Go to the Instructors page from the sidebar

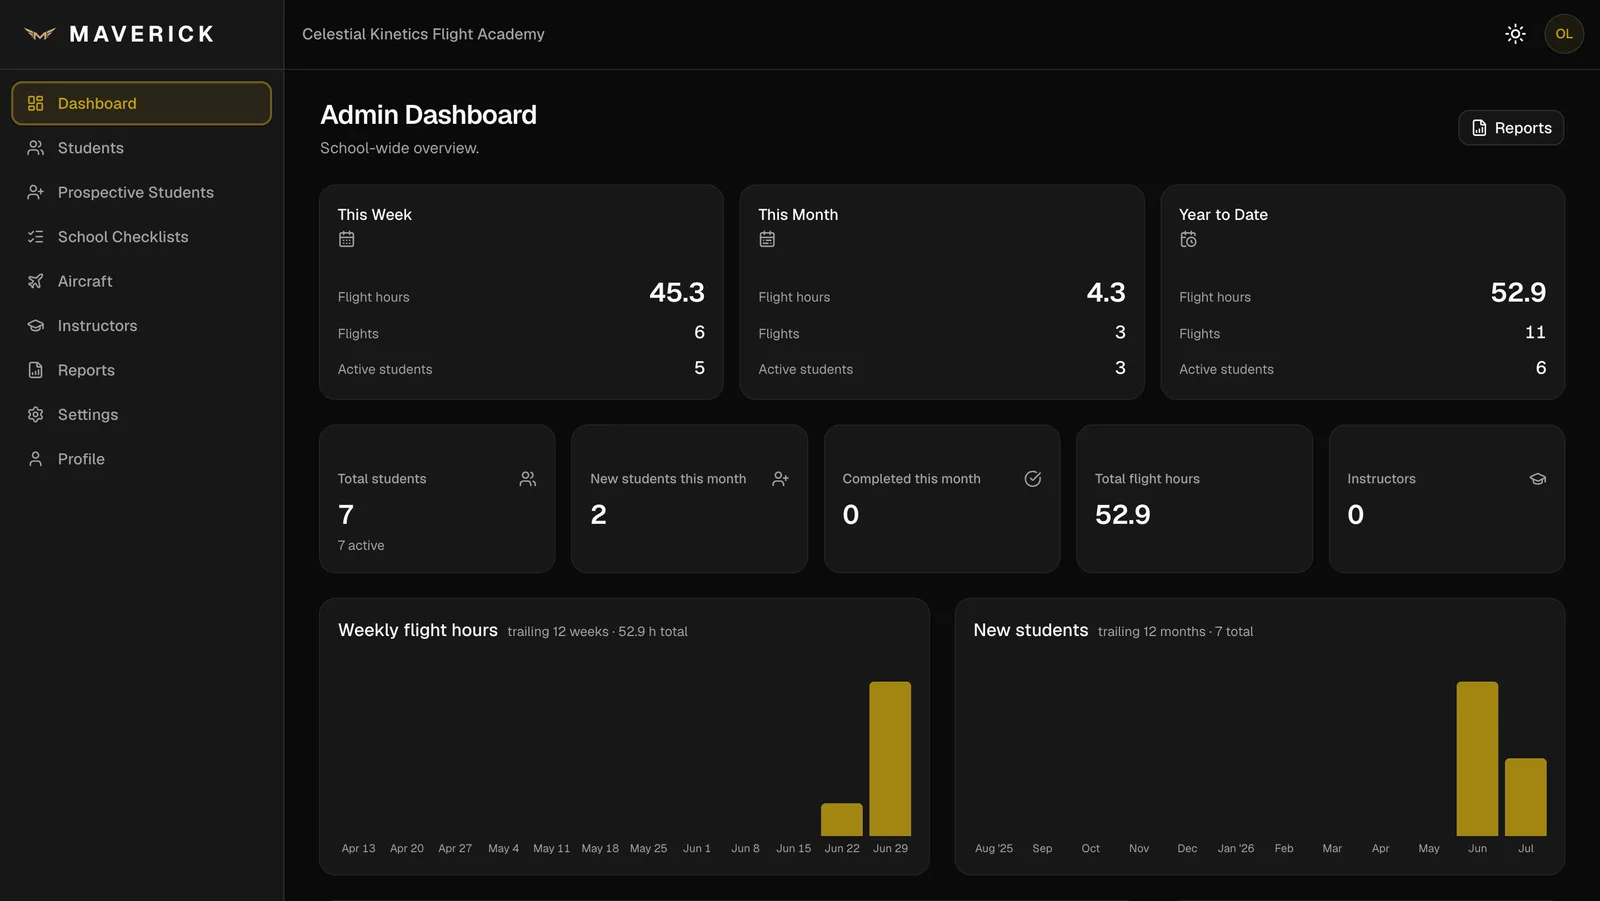pyautogui.click(x=141, y=326)
